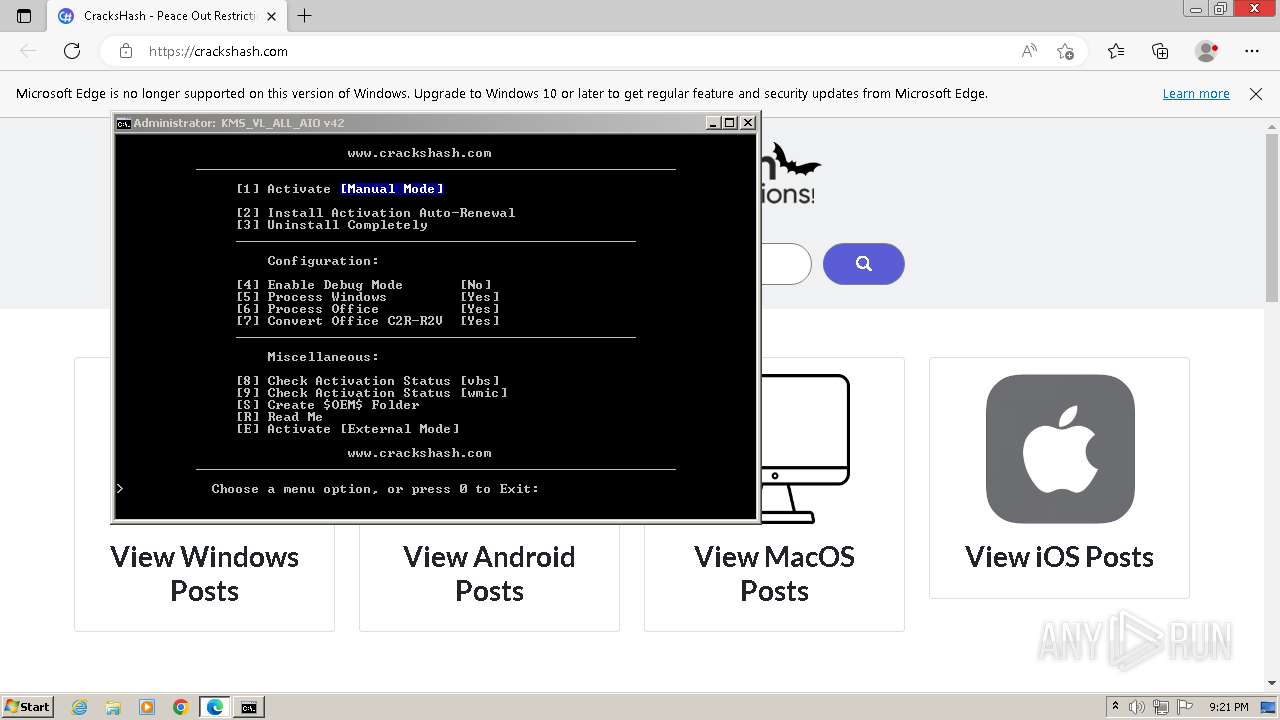Click '[R] Read Me' line

coord(279,417)
